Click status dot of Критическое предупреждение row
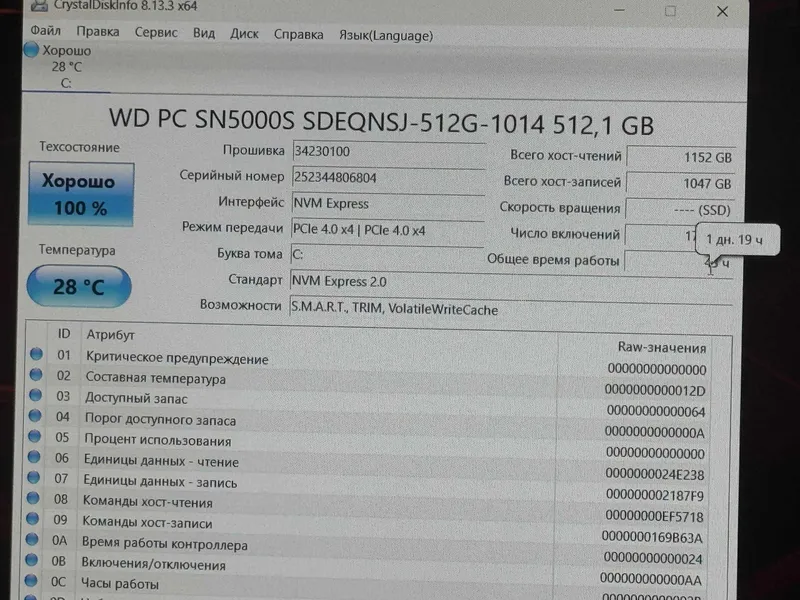800x600 pixels. point(36,354)
